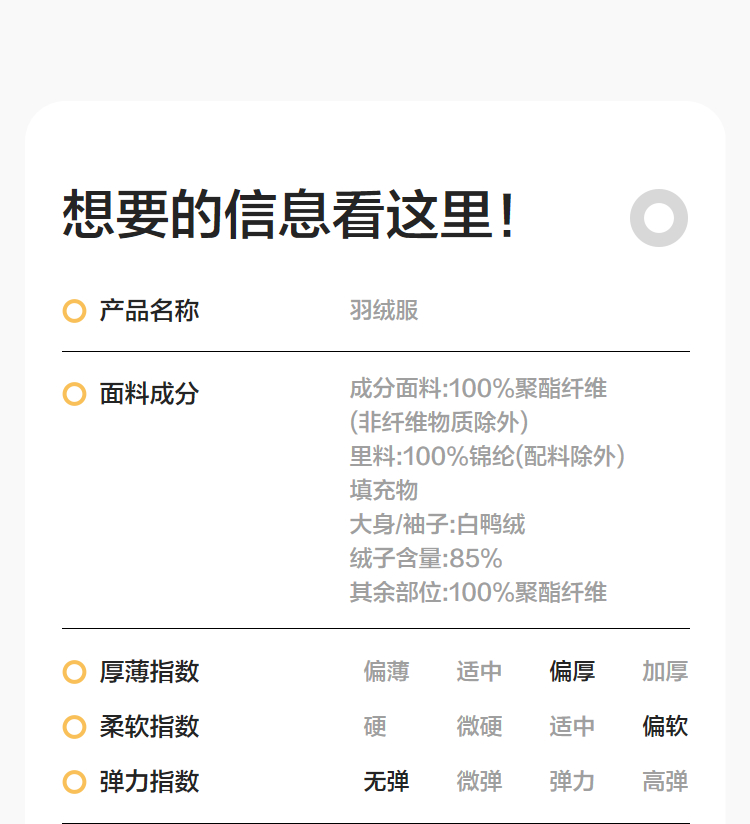Select 高弹 elasticity option
The height and width of the screenshot is (824, 750).
665,781
